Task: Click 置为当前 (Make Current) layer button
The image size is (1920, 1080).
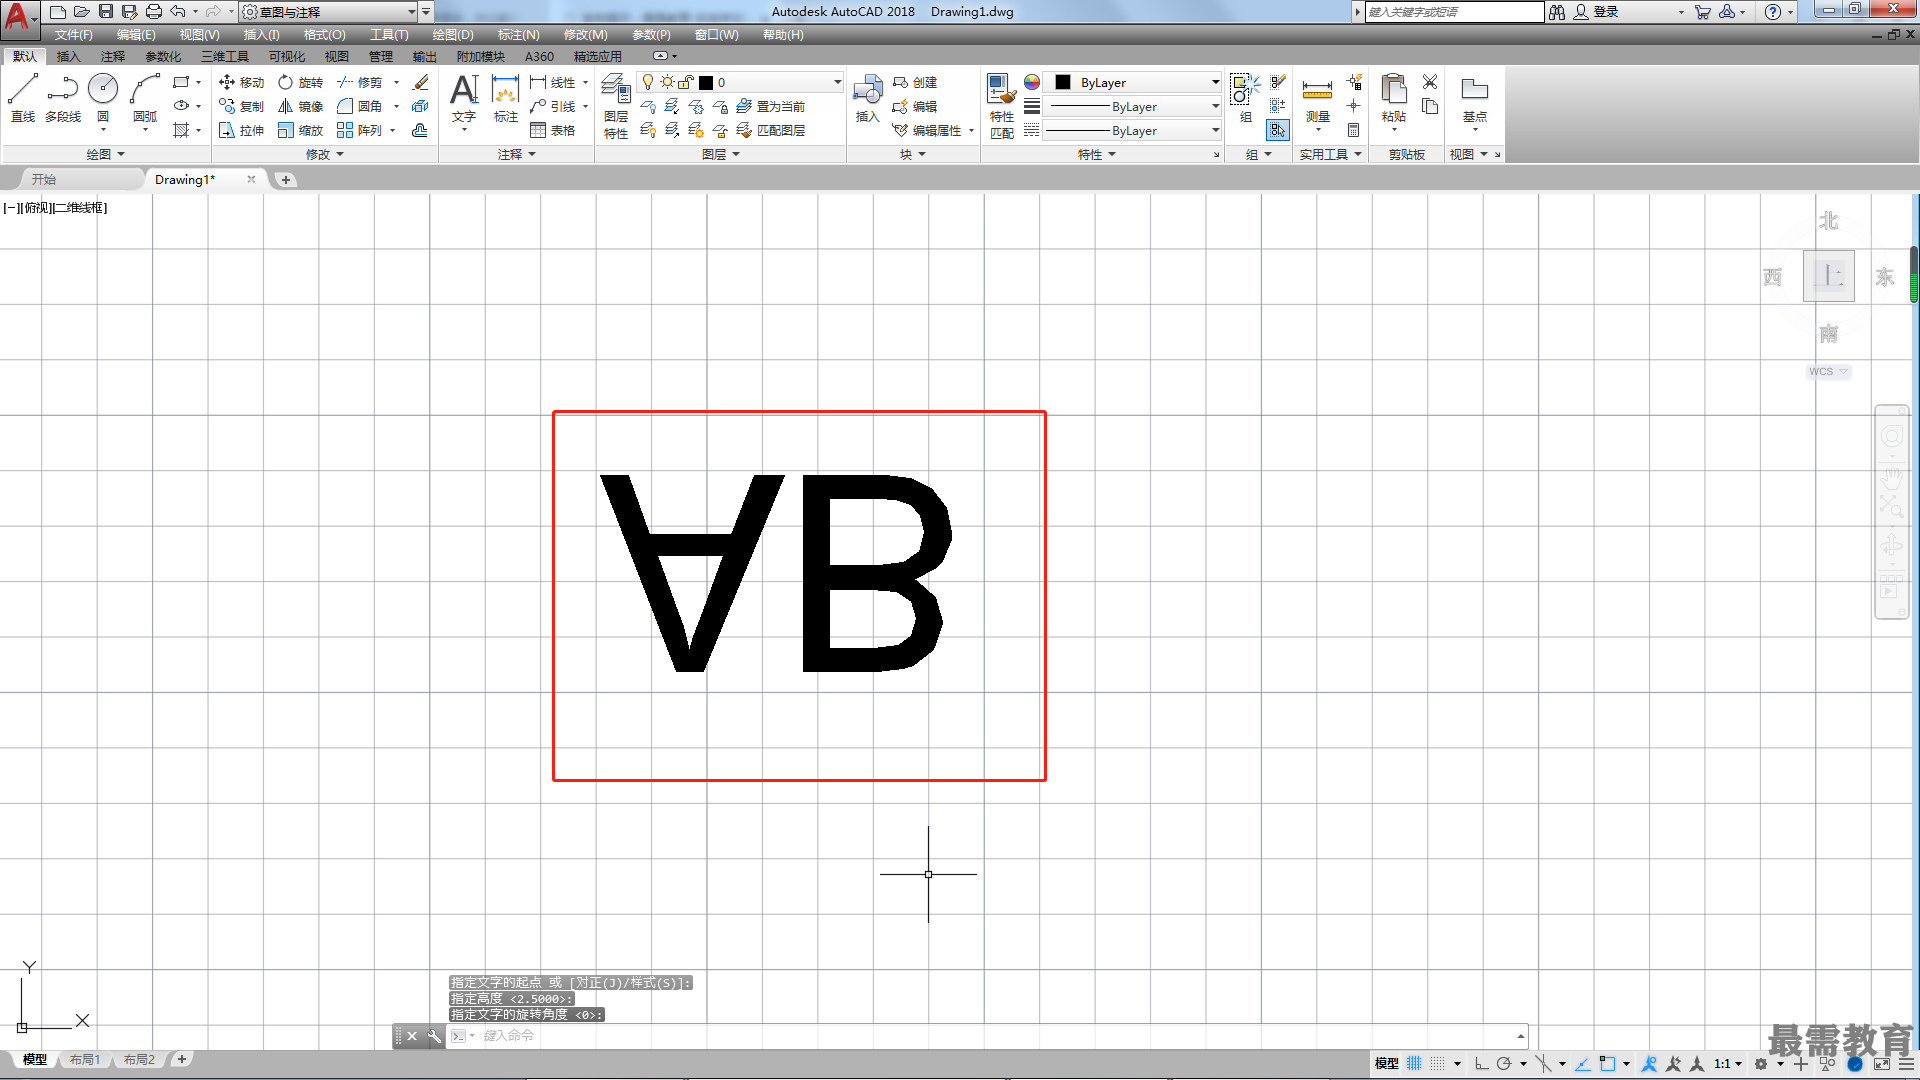Action: 771,106
